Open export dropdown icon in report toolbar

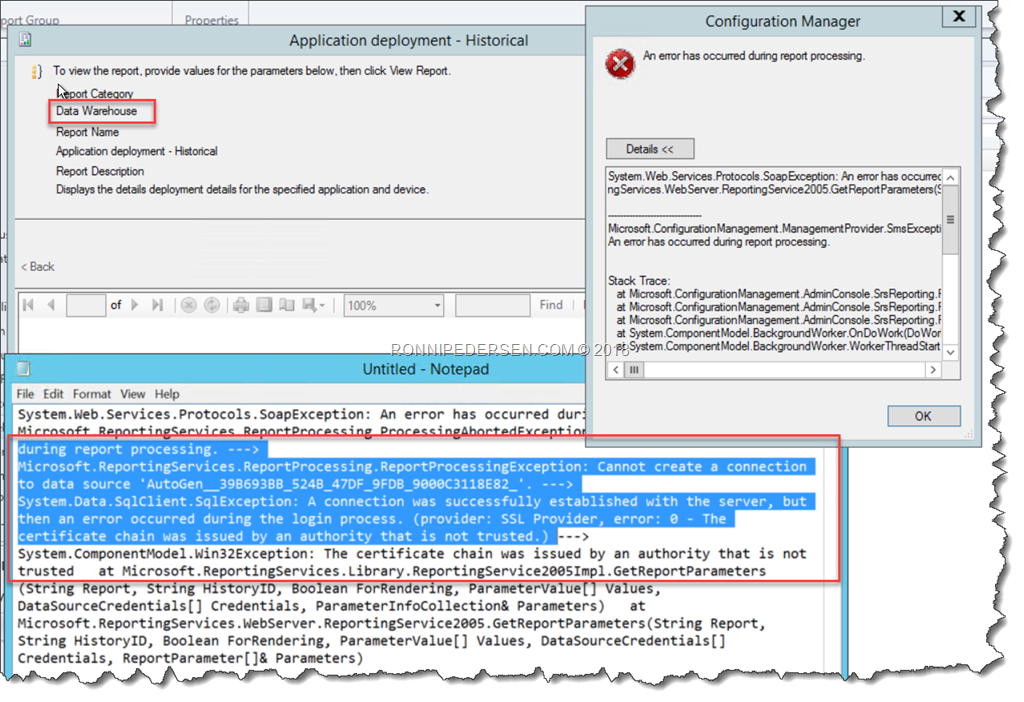click(313, 305)
